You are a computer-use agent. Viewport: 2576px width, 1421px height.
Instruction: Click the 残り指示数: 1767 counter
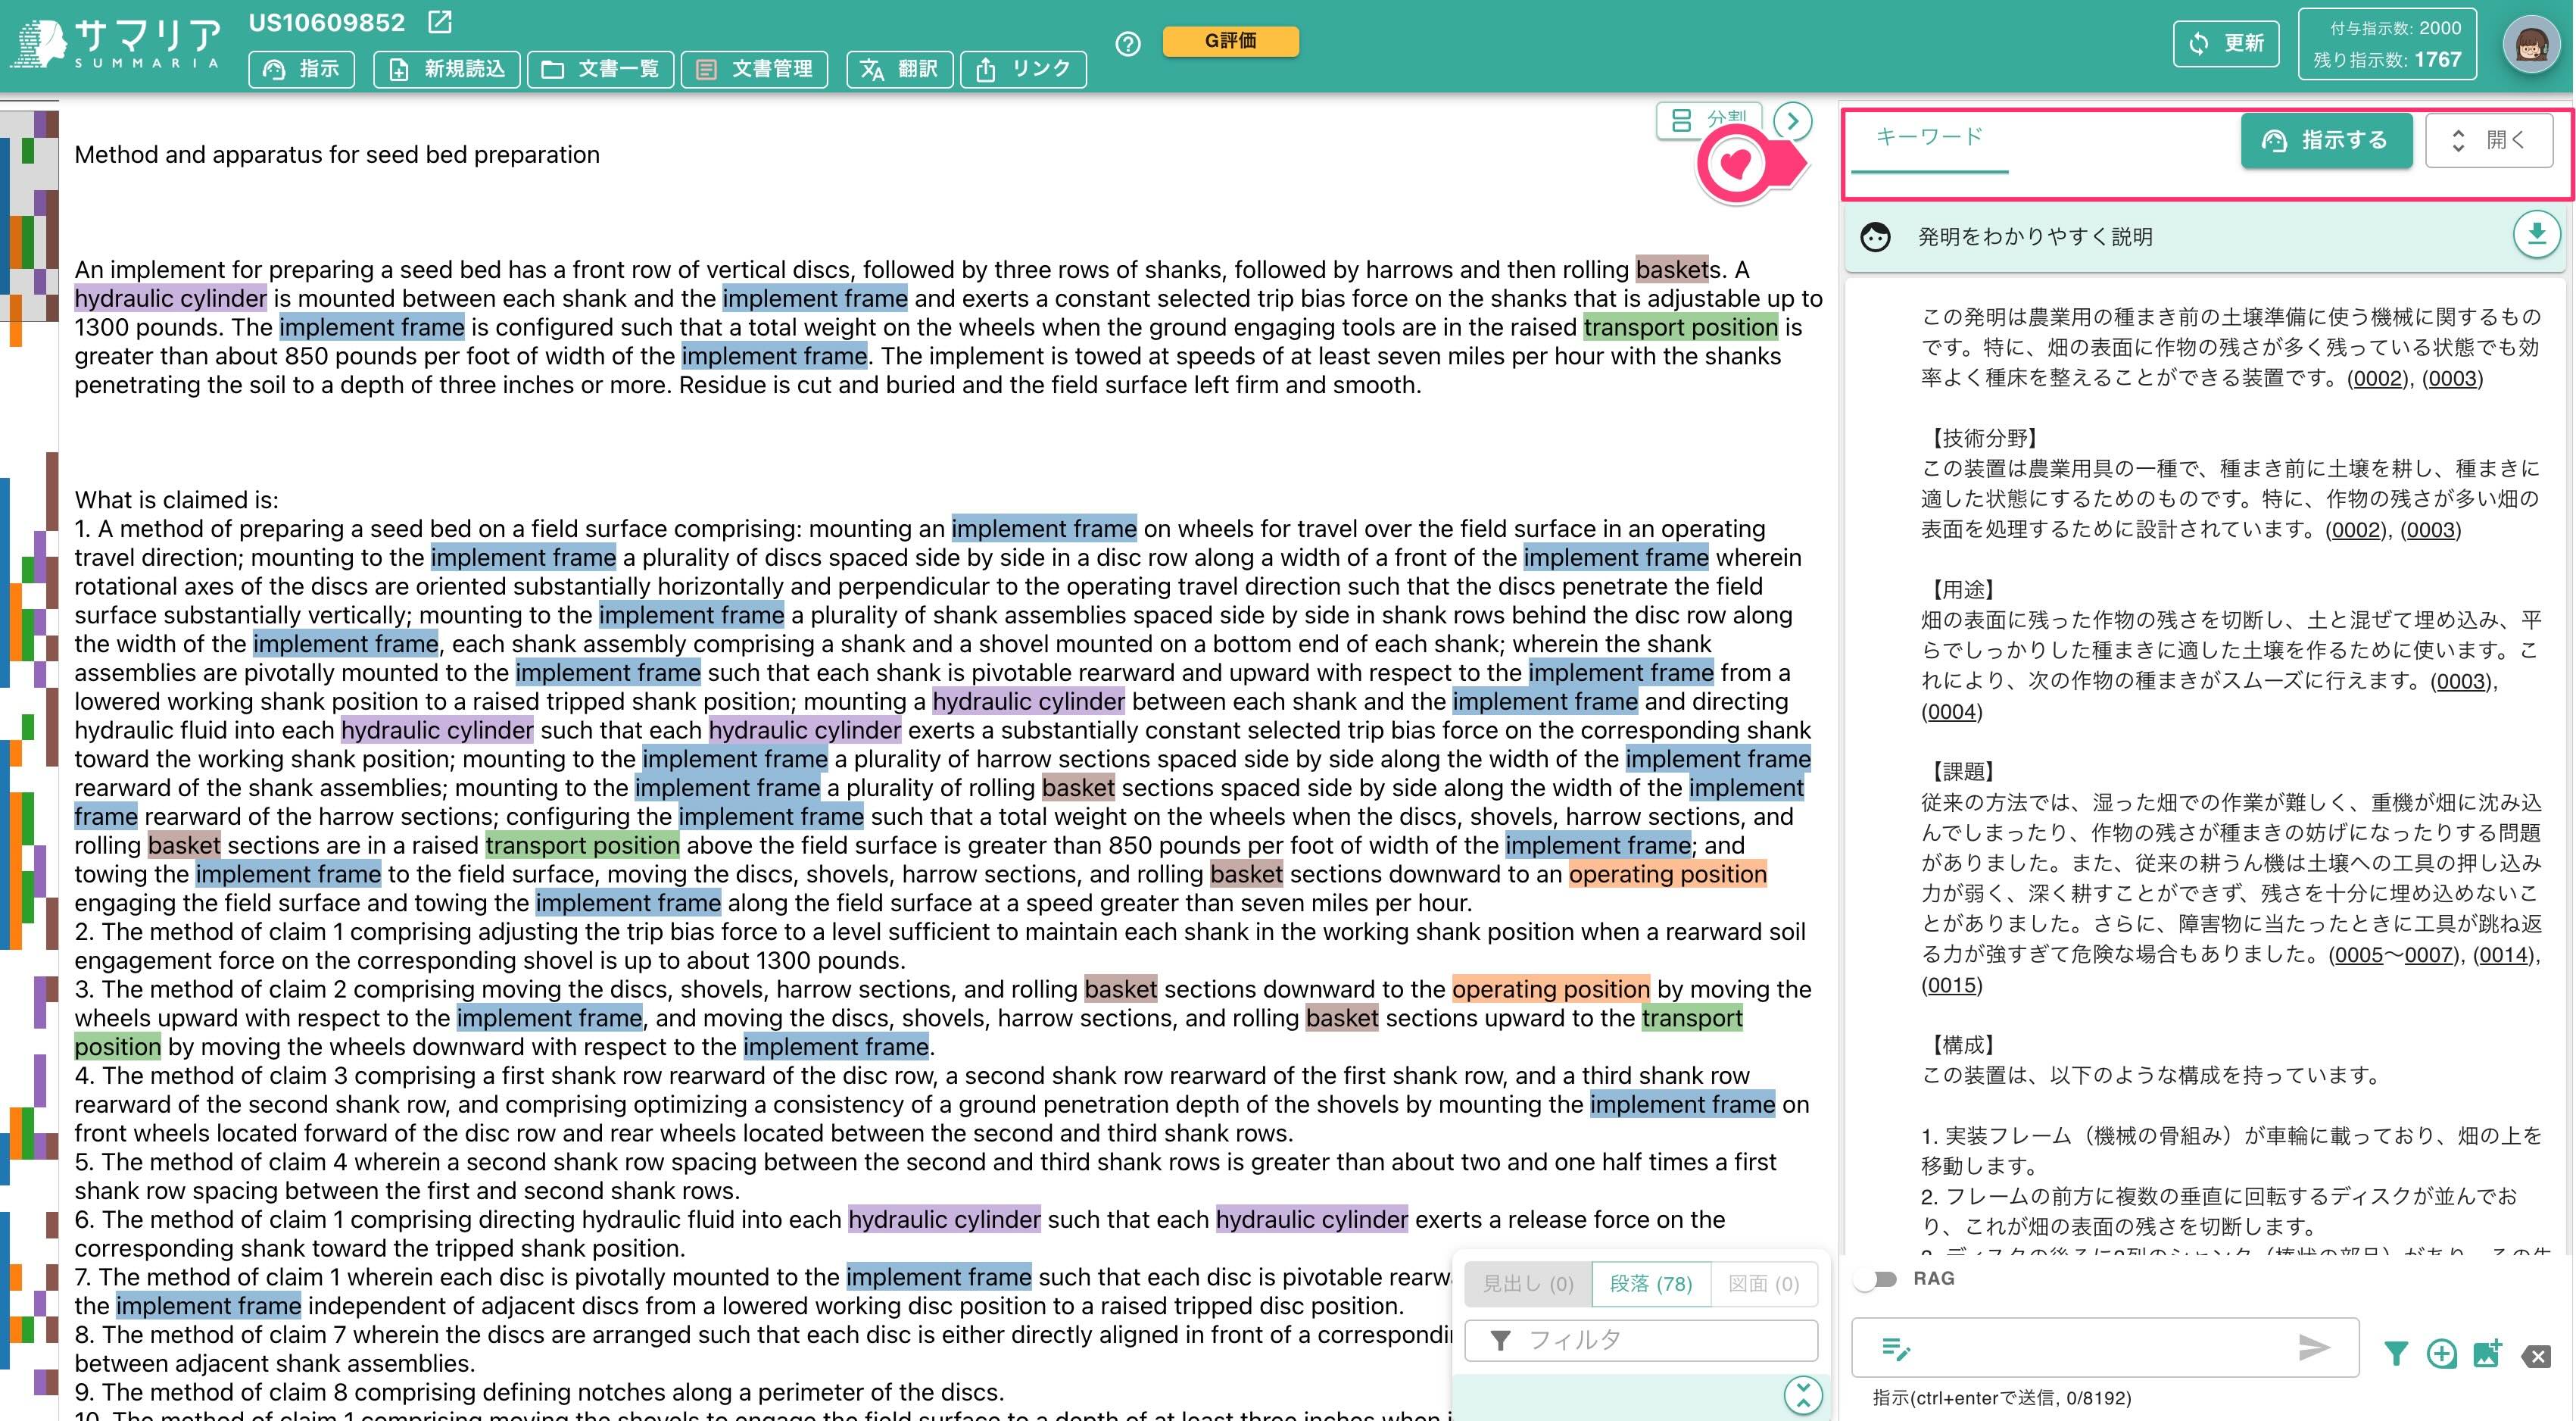pos(2387,59)
